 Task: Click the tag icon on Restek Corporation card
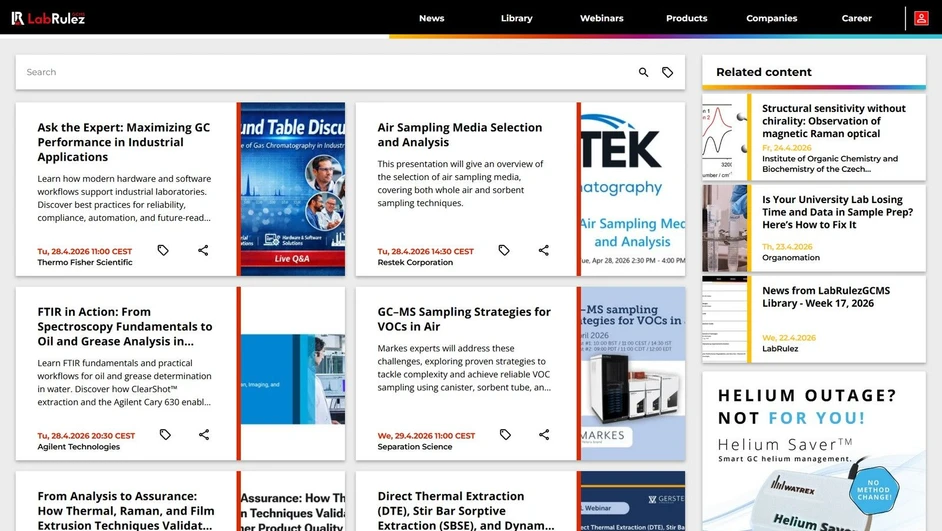tap(504, 250)
